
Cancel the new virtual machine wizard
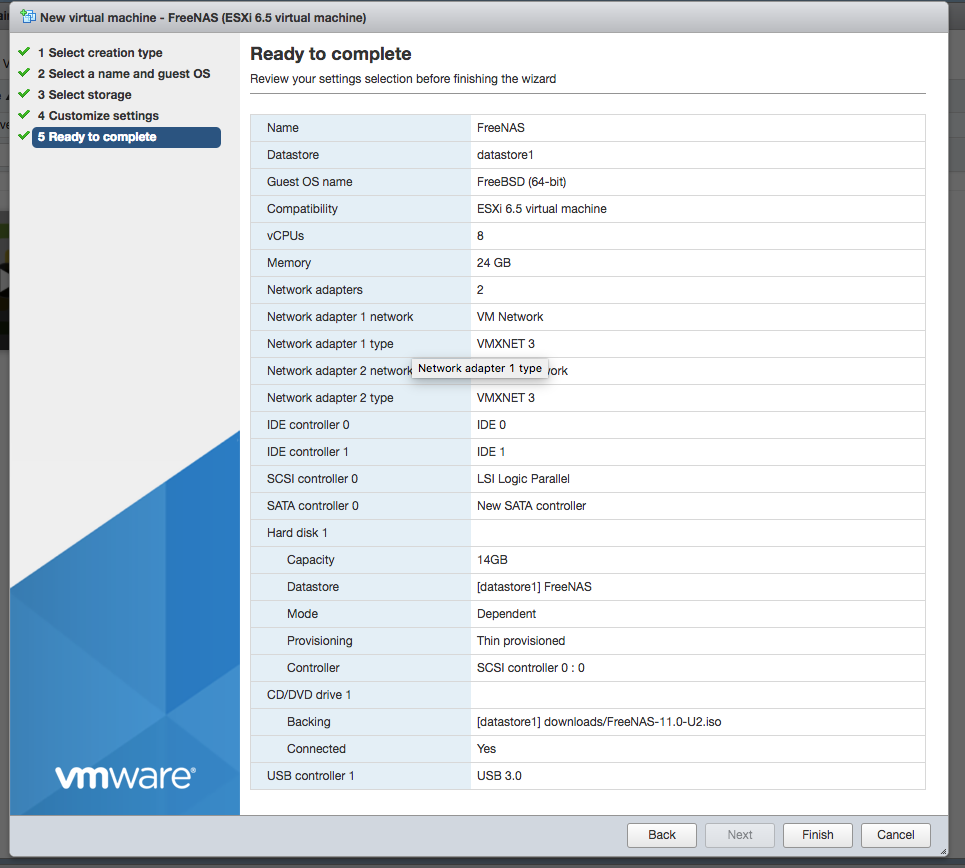[895, 835]
